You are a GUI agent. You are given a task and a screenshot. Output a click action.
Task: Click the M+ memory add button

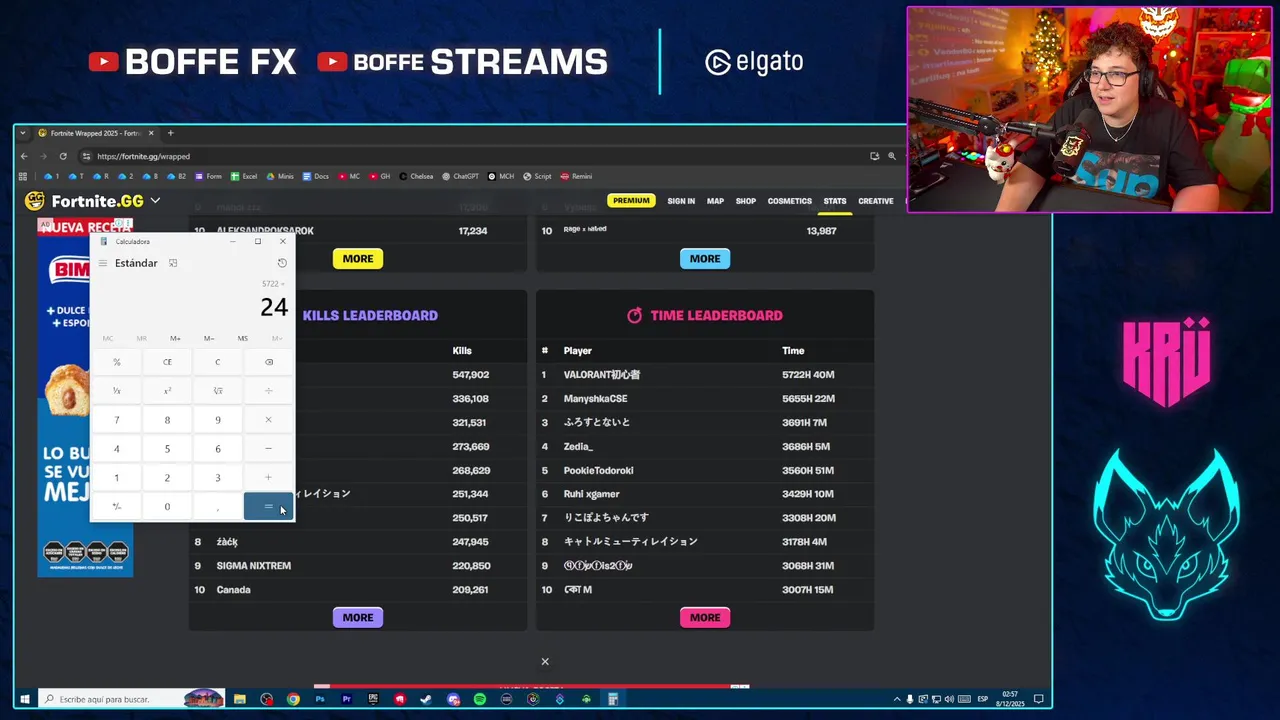(x=175, y=338)
